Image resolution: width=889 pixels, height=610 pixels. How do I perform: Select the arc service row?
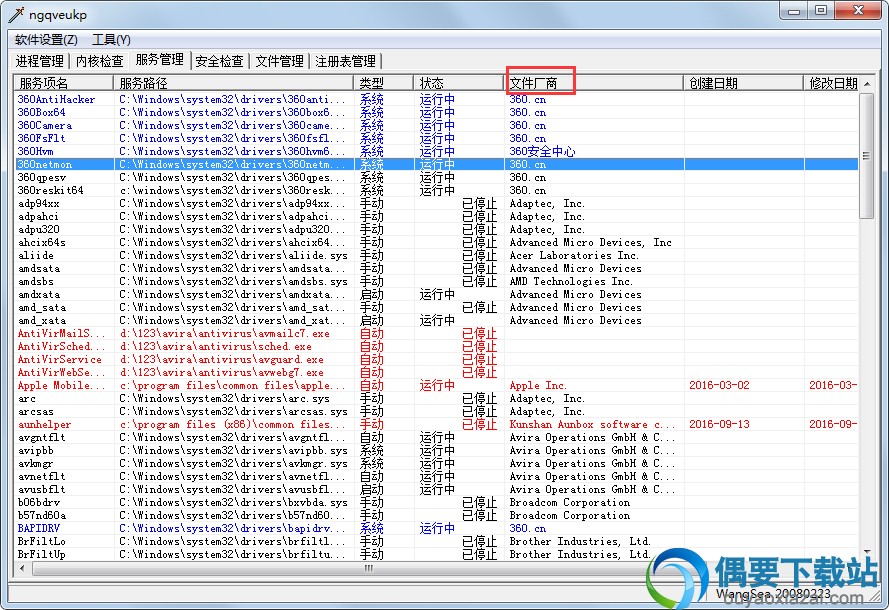point(437,399)
